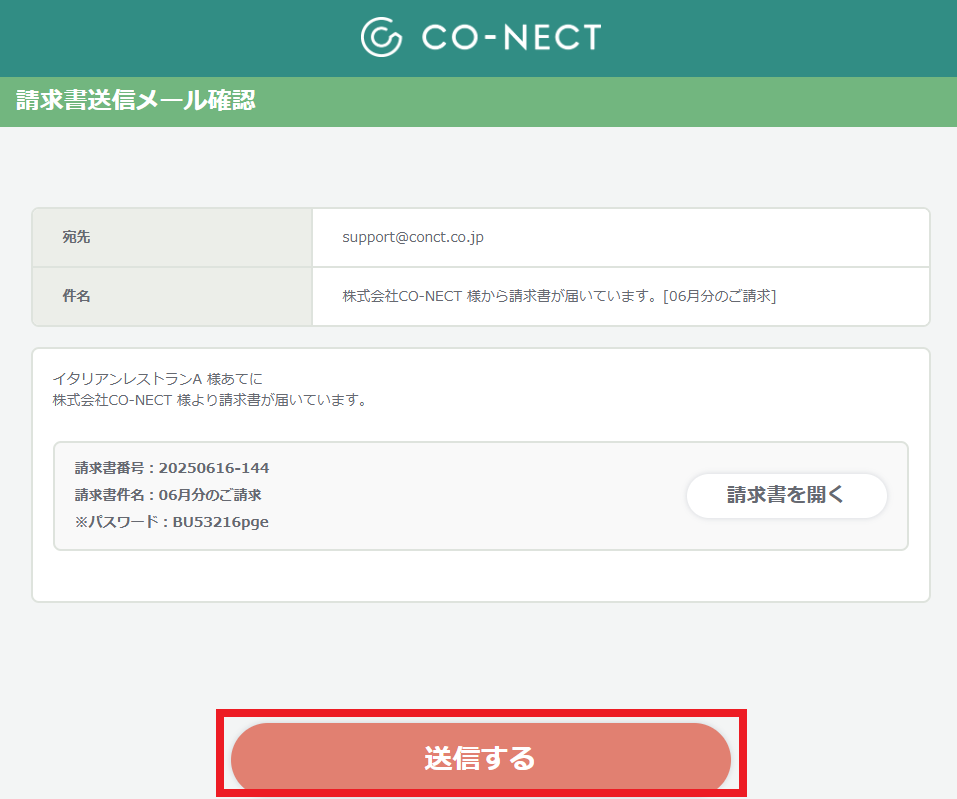Select the line イタリアンレストランA 様あてに
This screenshot has height=799, width=957.
[x=157, y=379]
